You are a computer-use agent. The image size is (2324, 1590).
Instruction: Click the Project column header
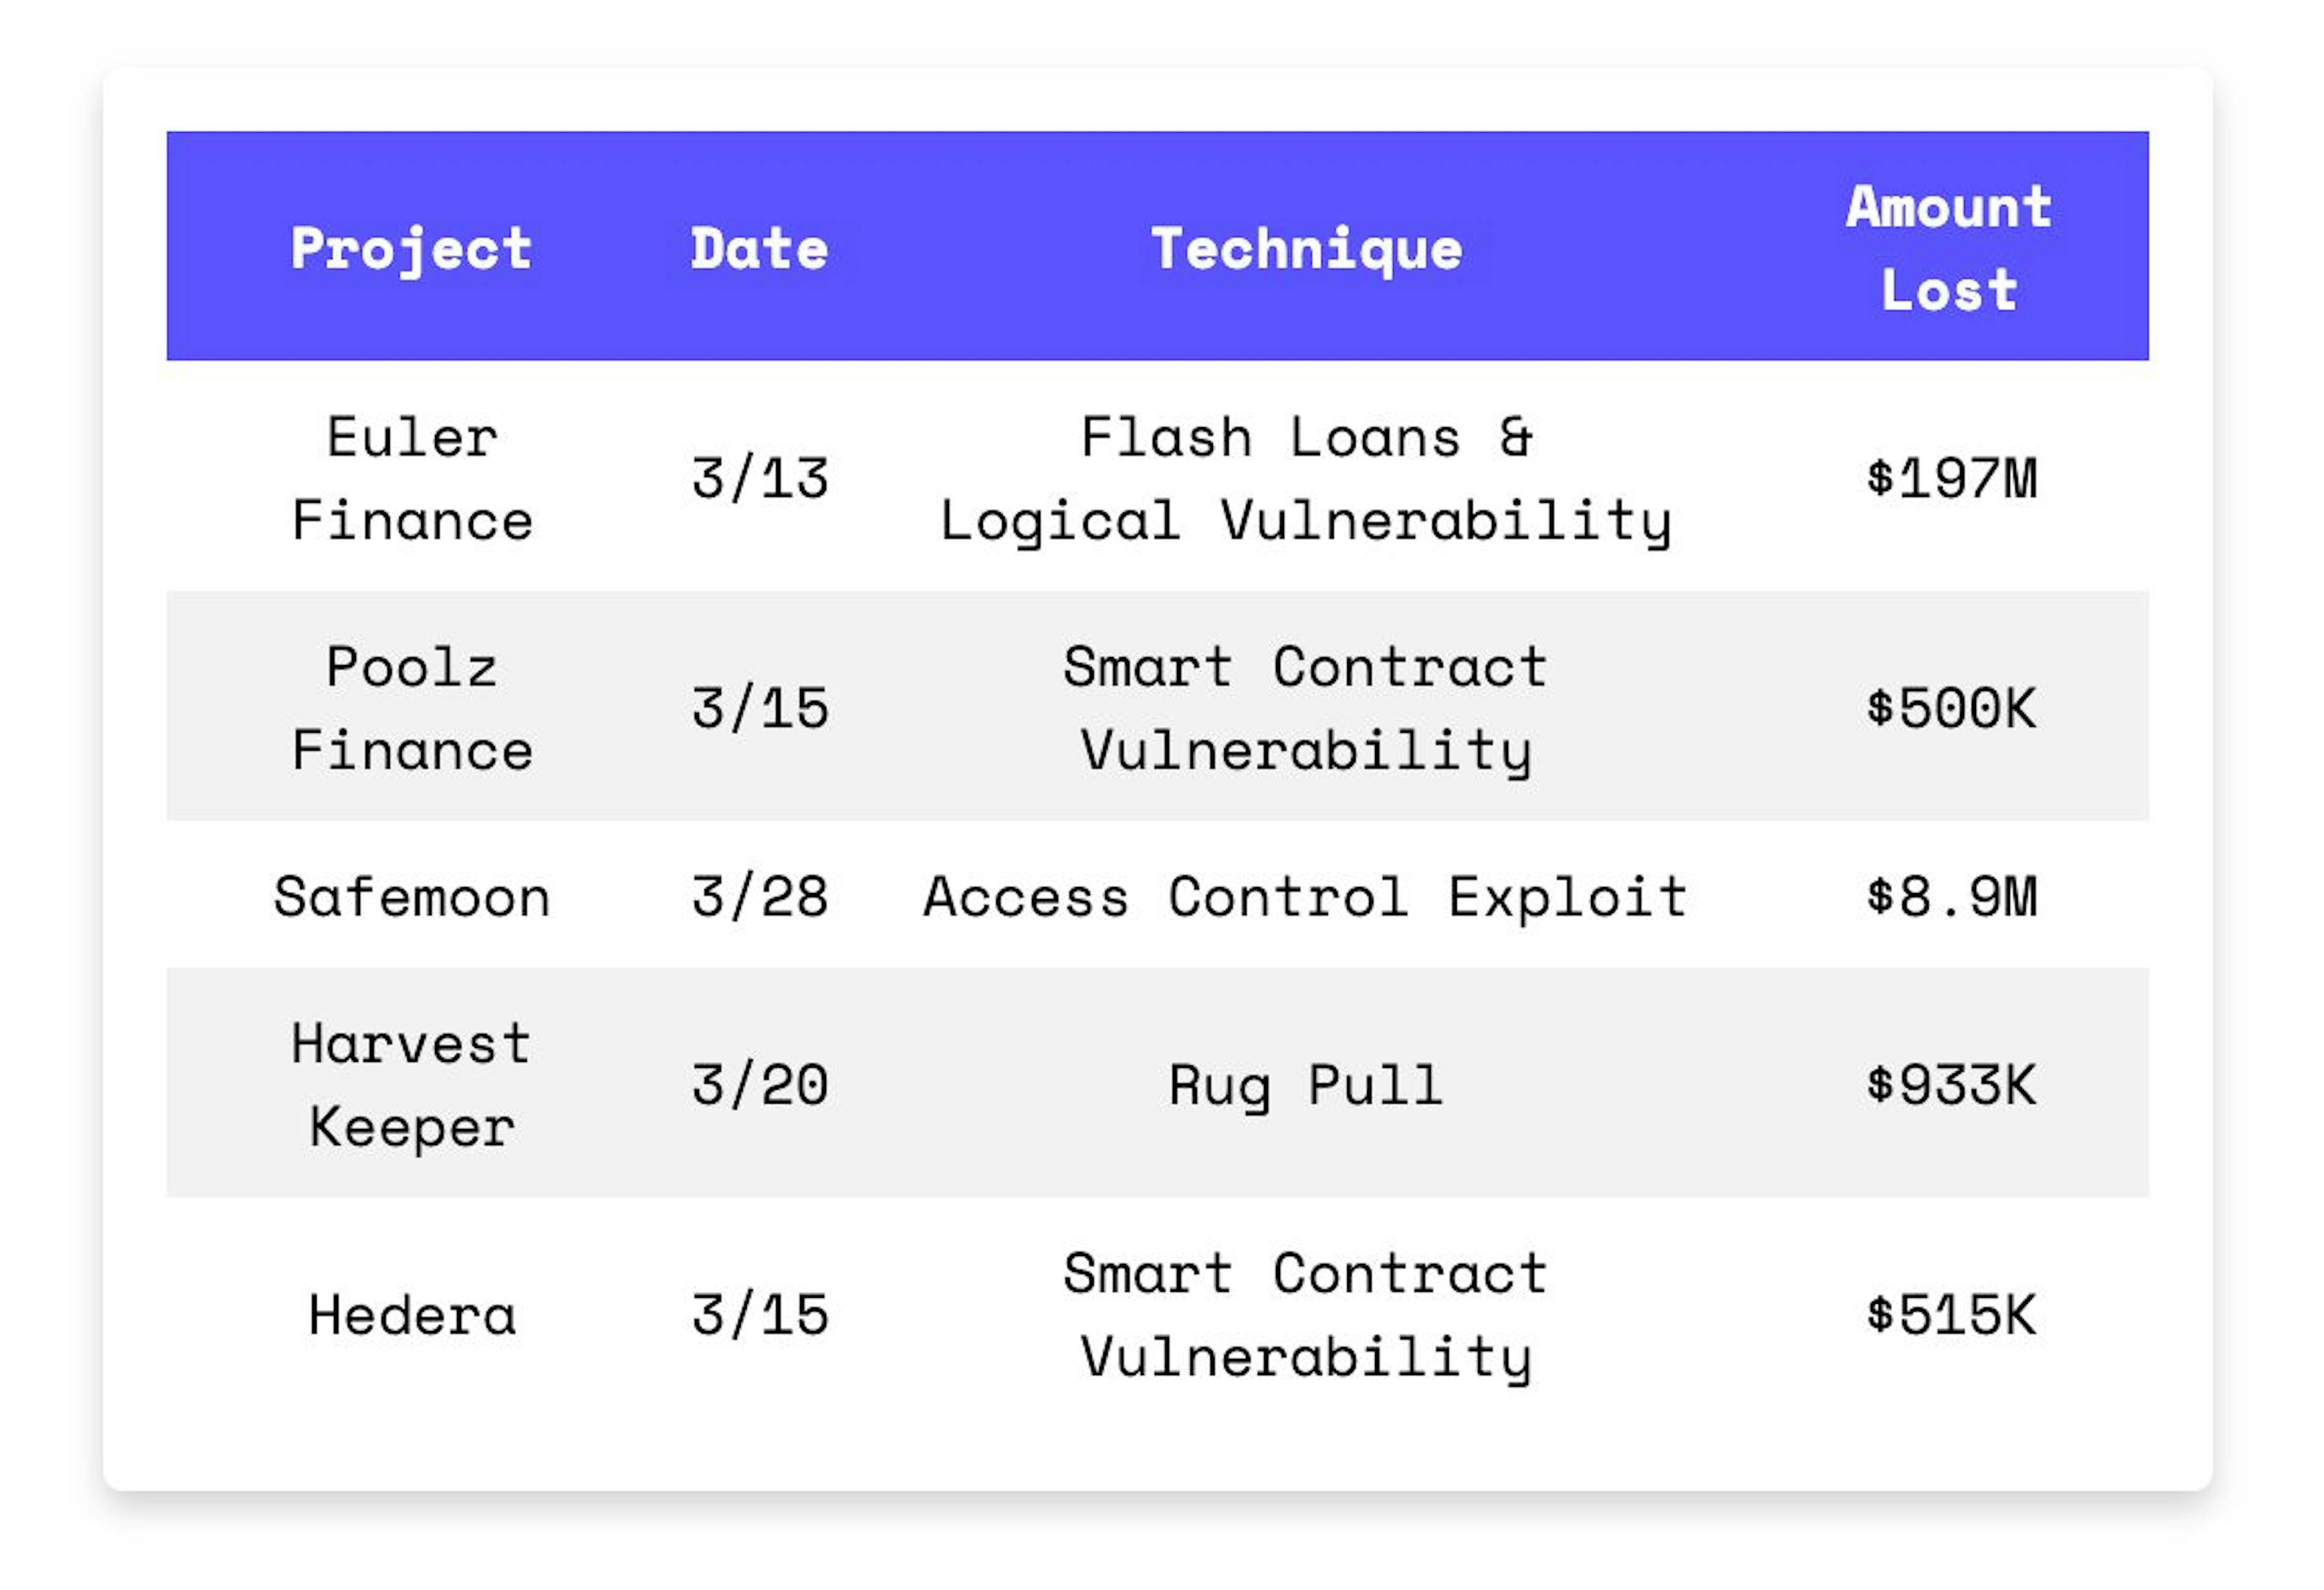[411, 248]
